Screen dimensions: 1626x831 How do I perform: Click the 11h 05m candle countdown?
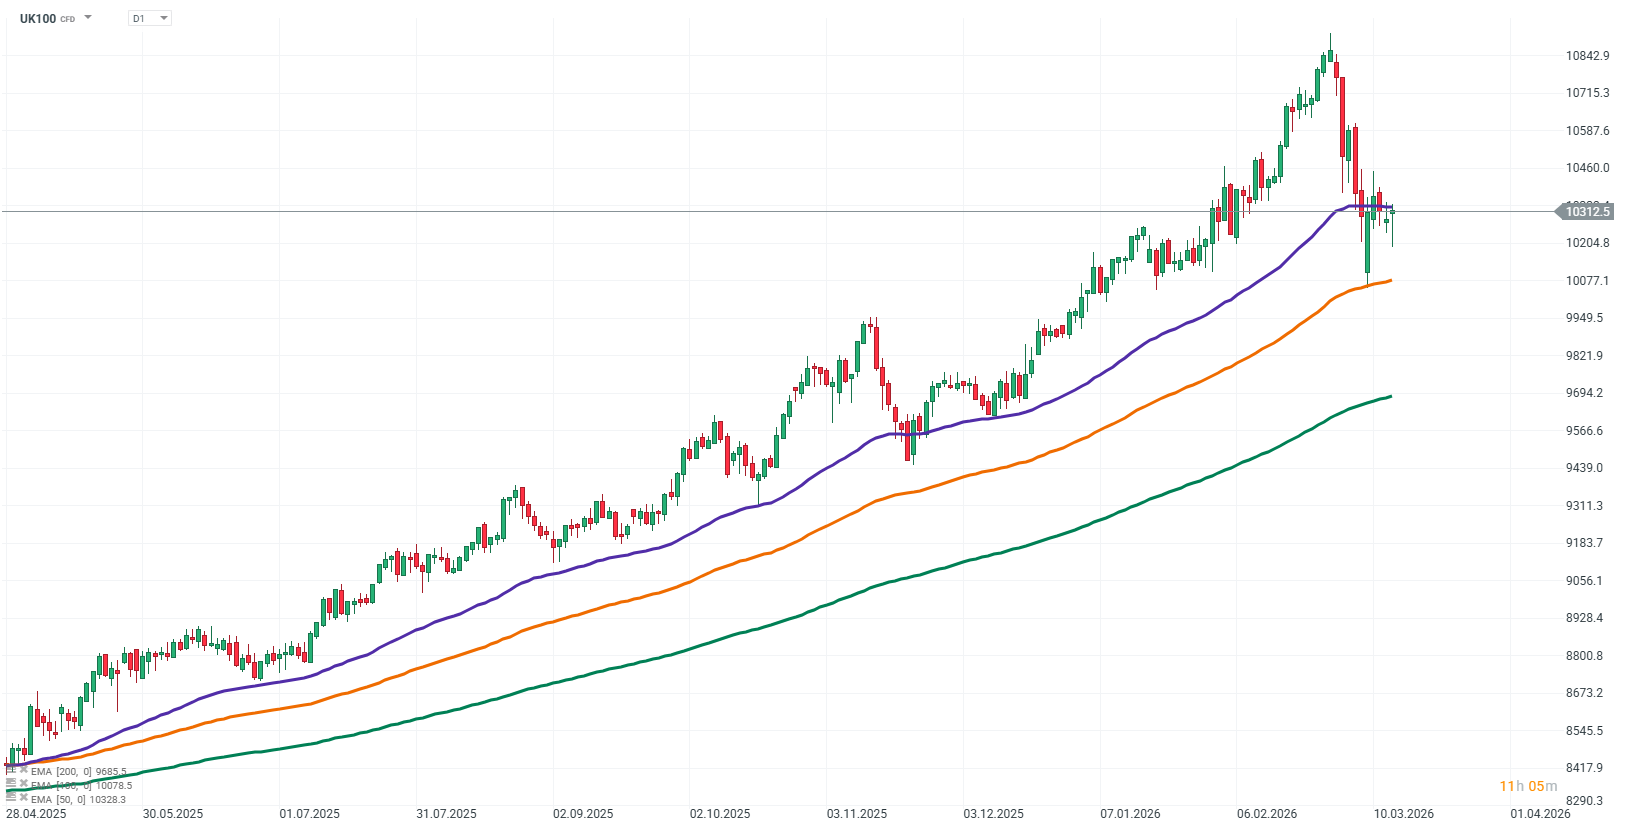point(1527,786)
